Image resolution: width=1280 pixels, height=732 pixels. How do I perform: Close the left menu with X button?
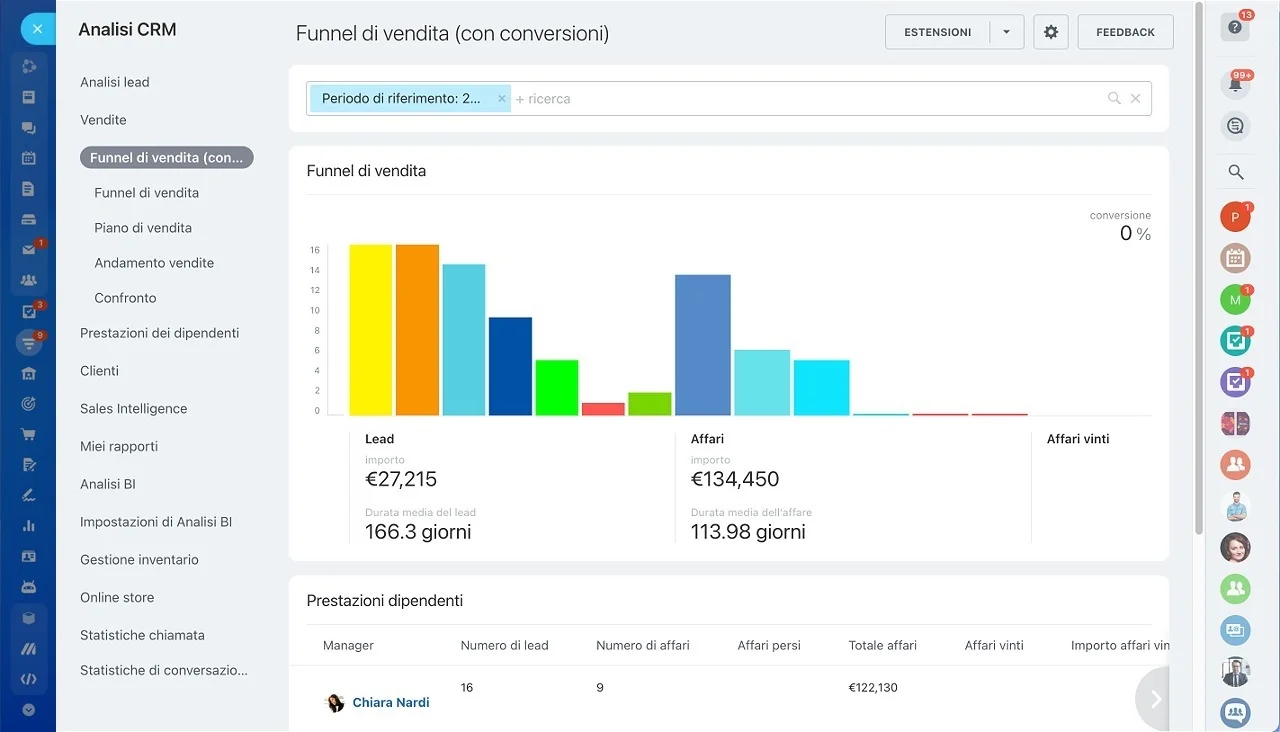tap(37, 29)
